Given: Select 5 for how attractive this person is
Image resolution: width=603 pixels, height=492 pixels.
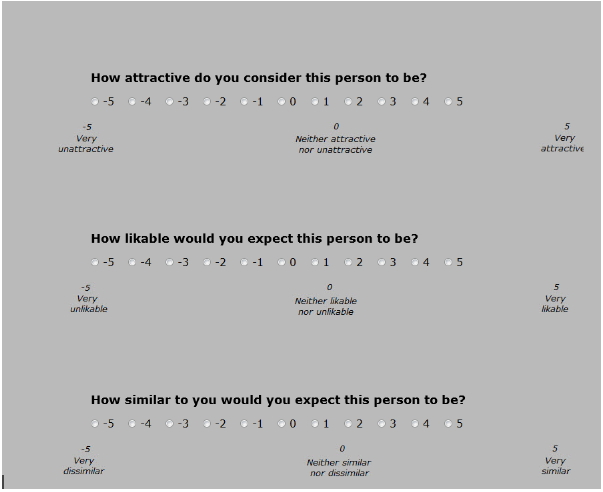Looking at the screenshot, I should [x=448, y=102].
